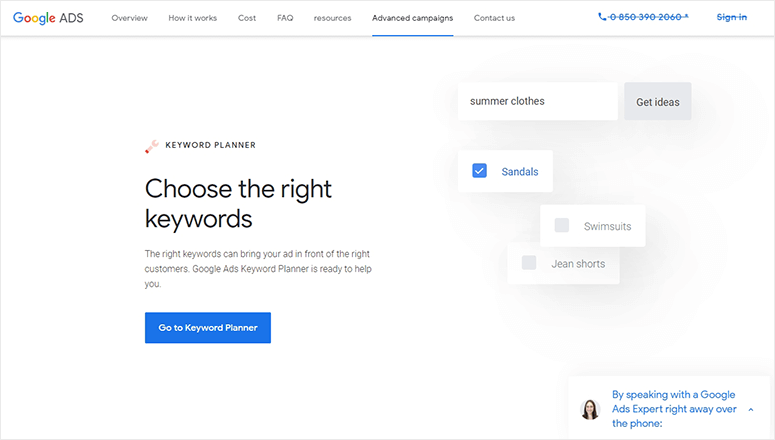
Task: Tick the Jean shorts checkbox
Action: pyautogui.click(x=529, y=263)
